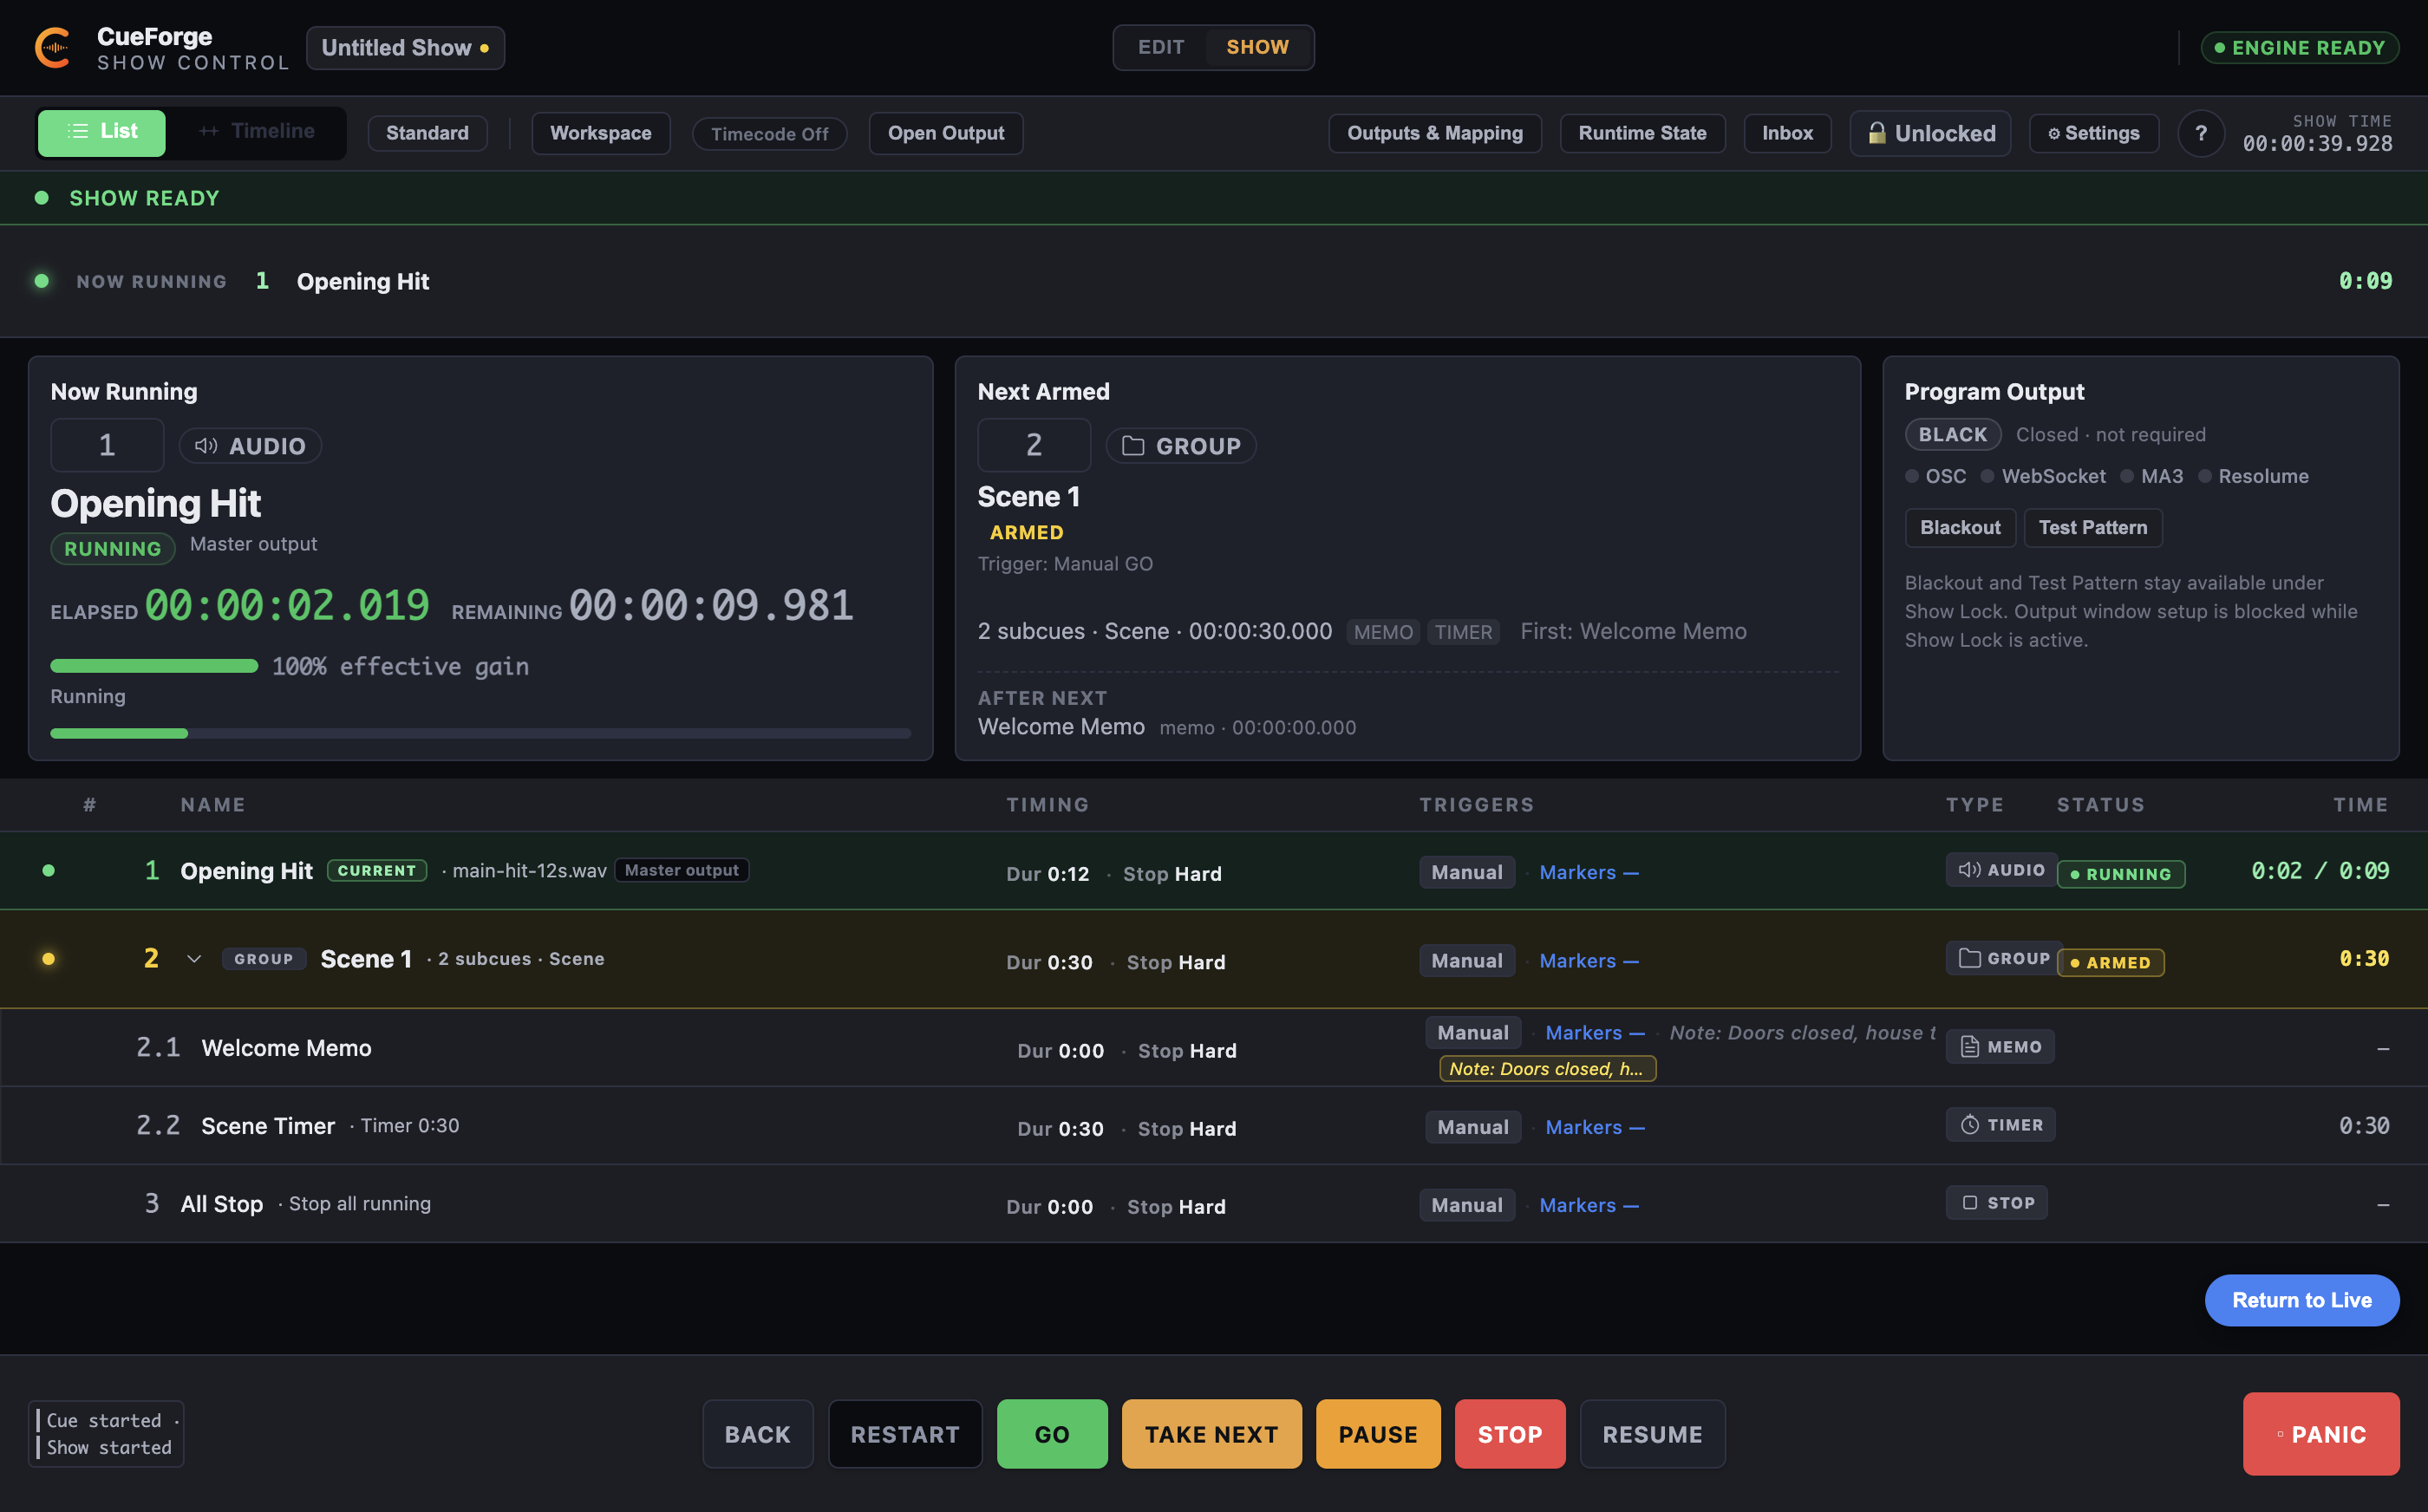
Task: Open the Untitled Show title menu
Action: [405, 48]
